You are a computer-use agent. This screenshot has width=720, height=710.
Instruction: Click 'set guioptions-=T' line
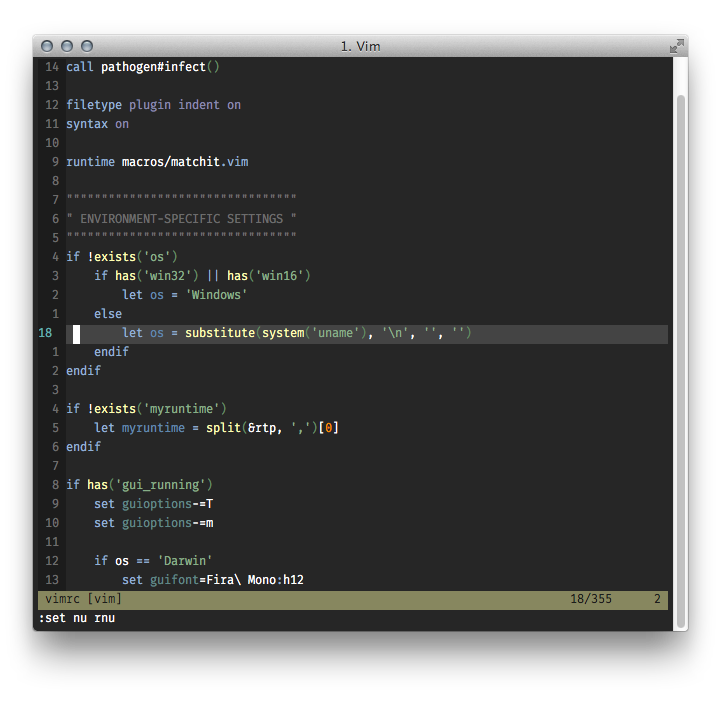pos(153,504)
